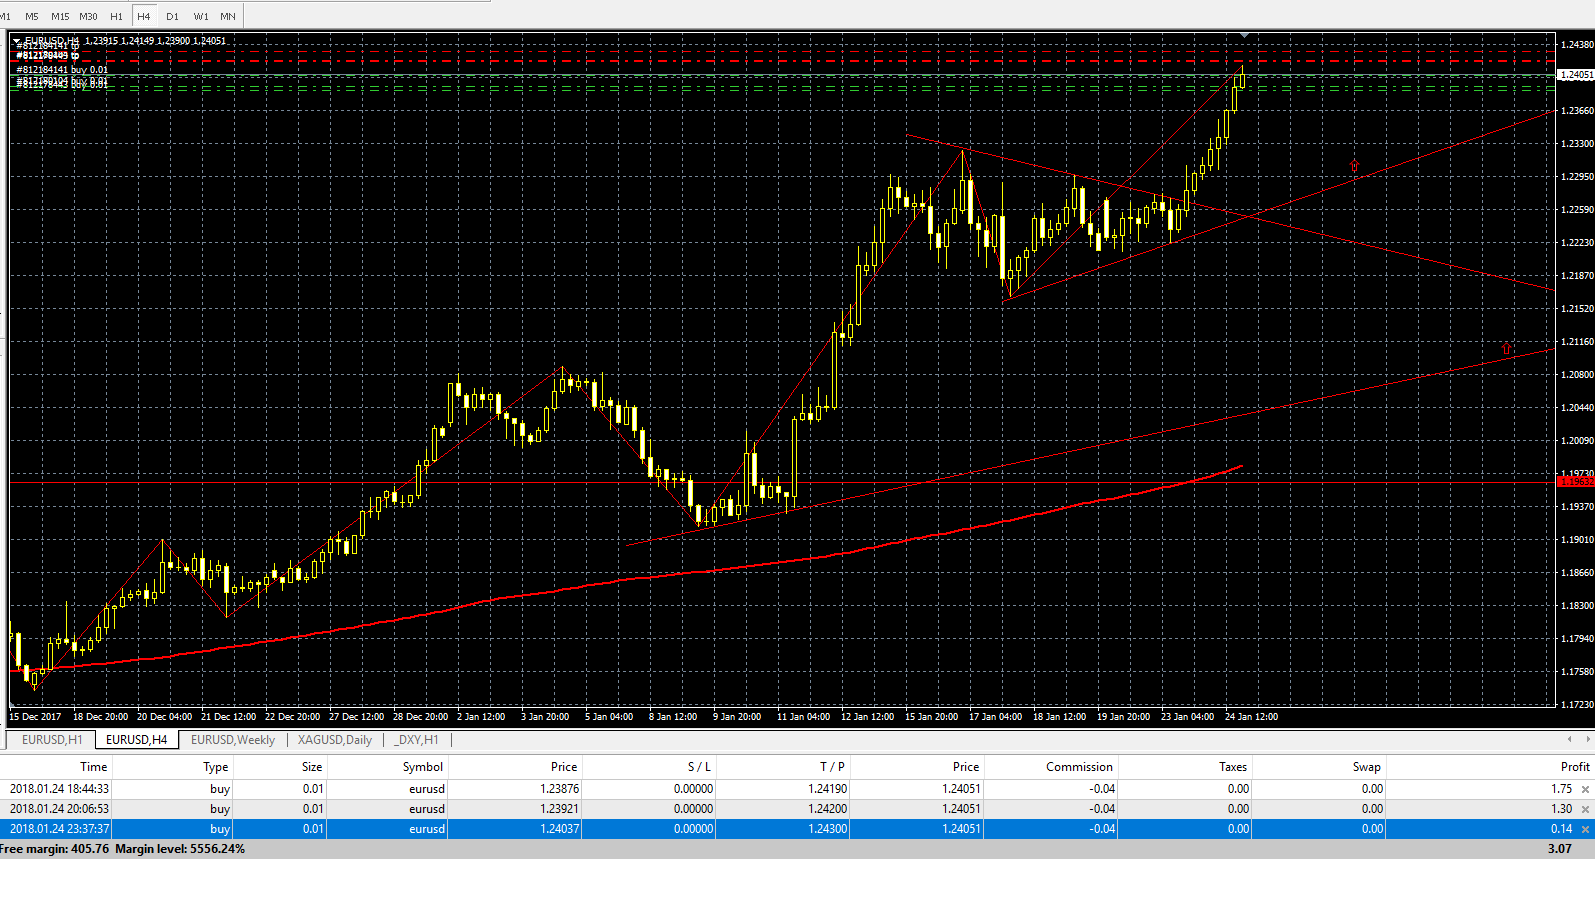Sort orders by Size column header
The width and height of the screenshot is (1595, 911).
coord(280,767)
